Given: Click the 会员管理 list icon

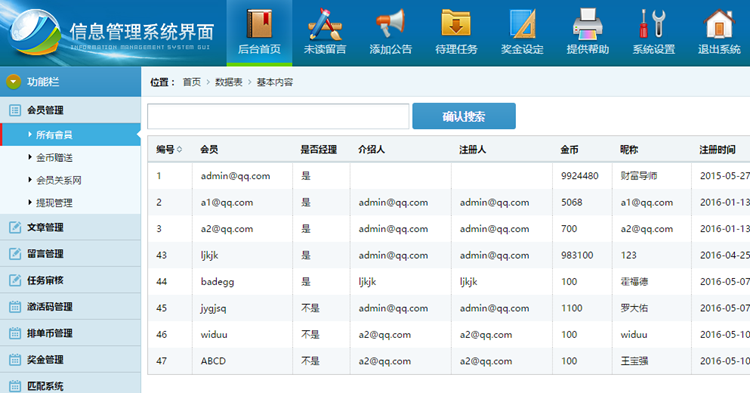Looking at the screenshot, I should point(15,110).
